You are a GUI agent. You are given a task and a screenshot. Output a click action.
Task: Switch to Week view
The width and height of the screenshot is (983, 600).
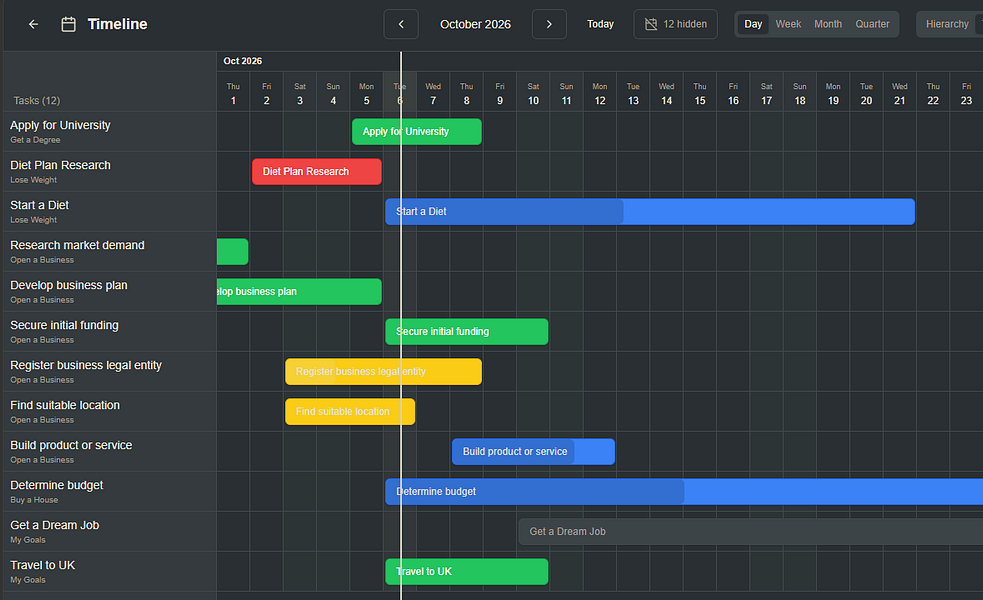click(788, 24)
